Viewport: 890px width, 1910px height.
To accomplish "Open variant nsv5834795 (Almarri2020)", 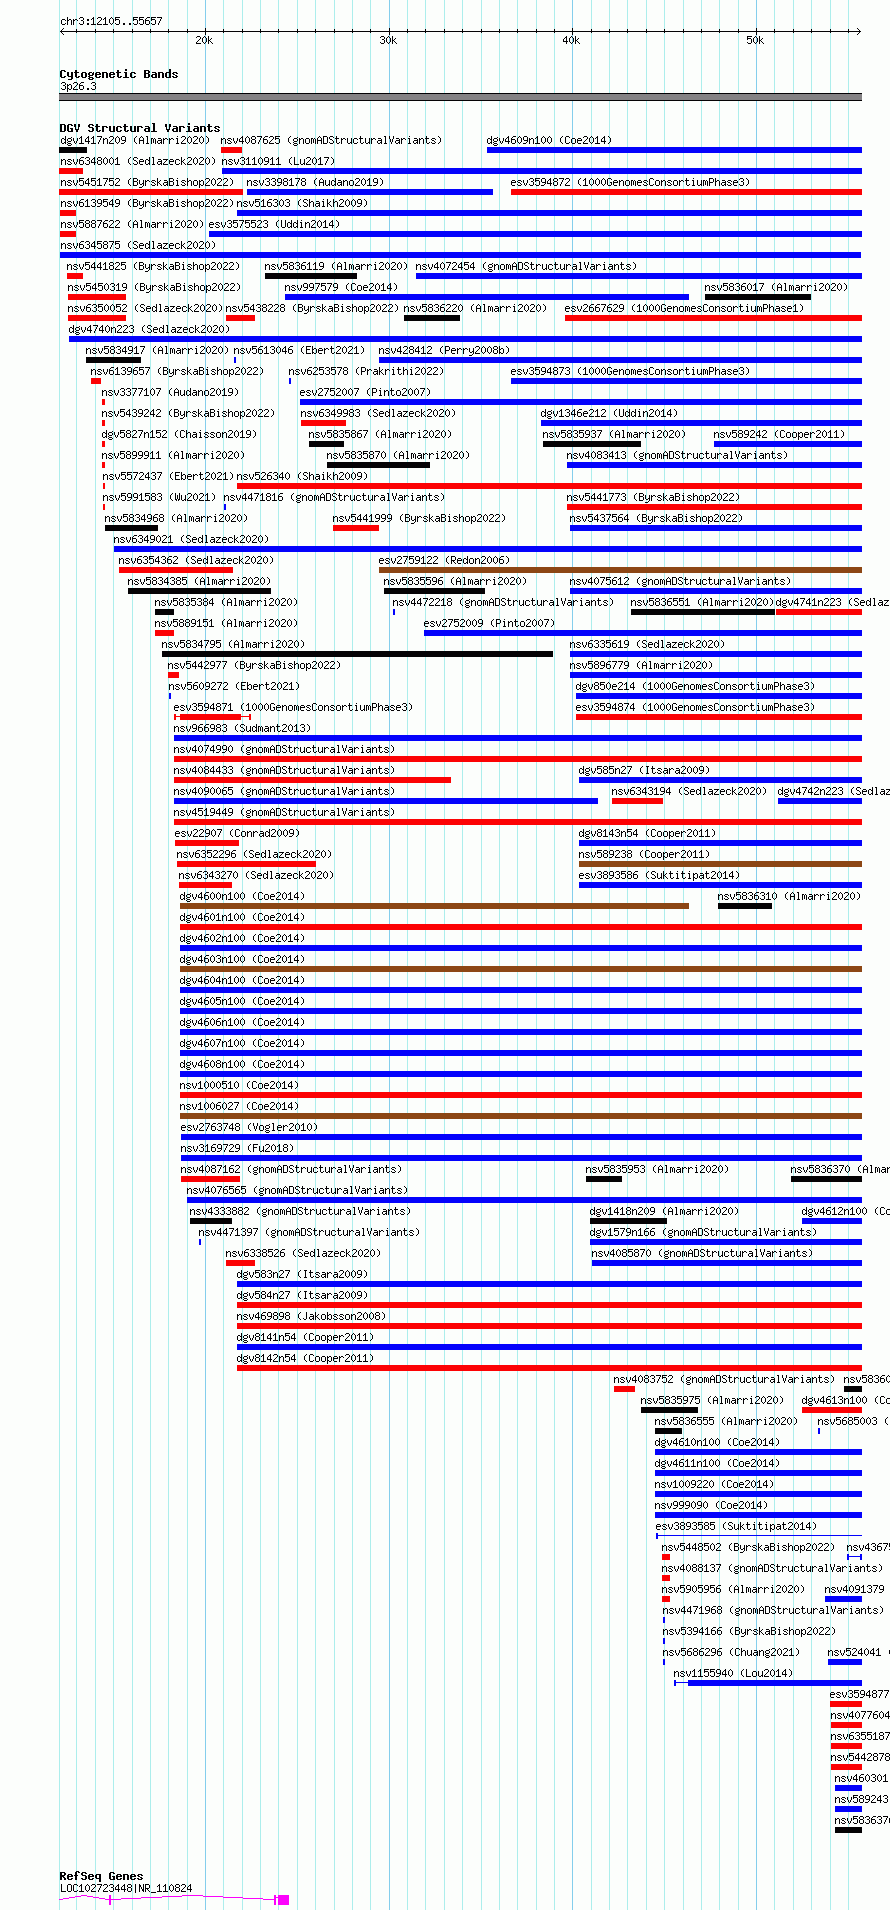I will pyautogui.click(x=233, y=644).
